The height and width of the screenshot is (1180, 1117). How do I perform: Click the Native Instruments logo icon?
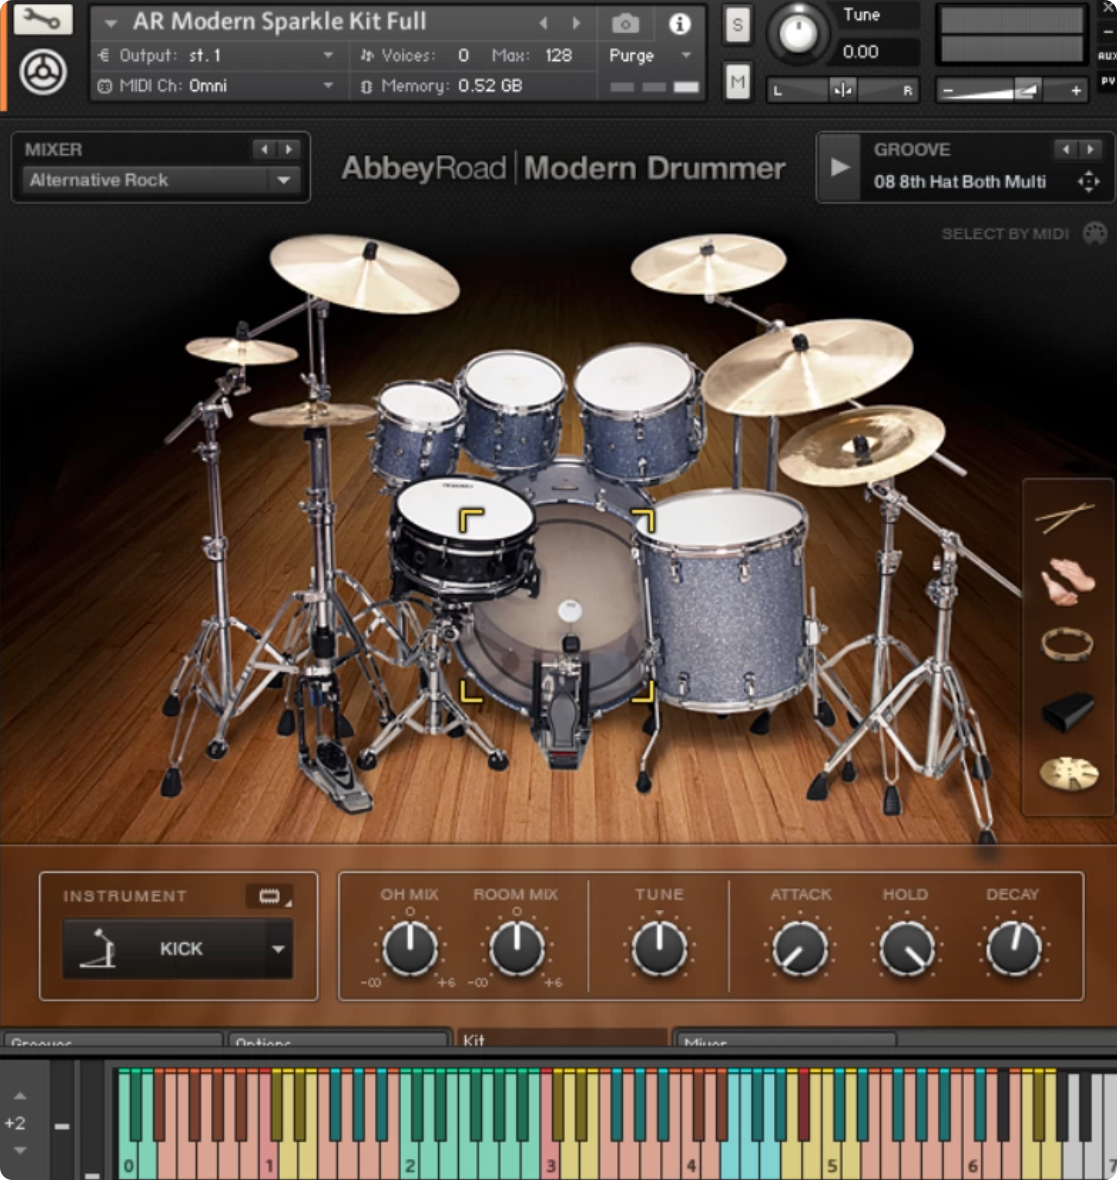coord(43,71)
